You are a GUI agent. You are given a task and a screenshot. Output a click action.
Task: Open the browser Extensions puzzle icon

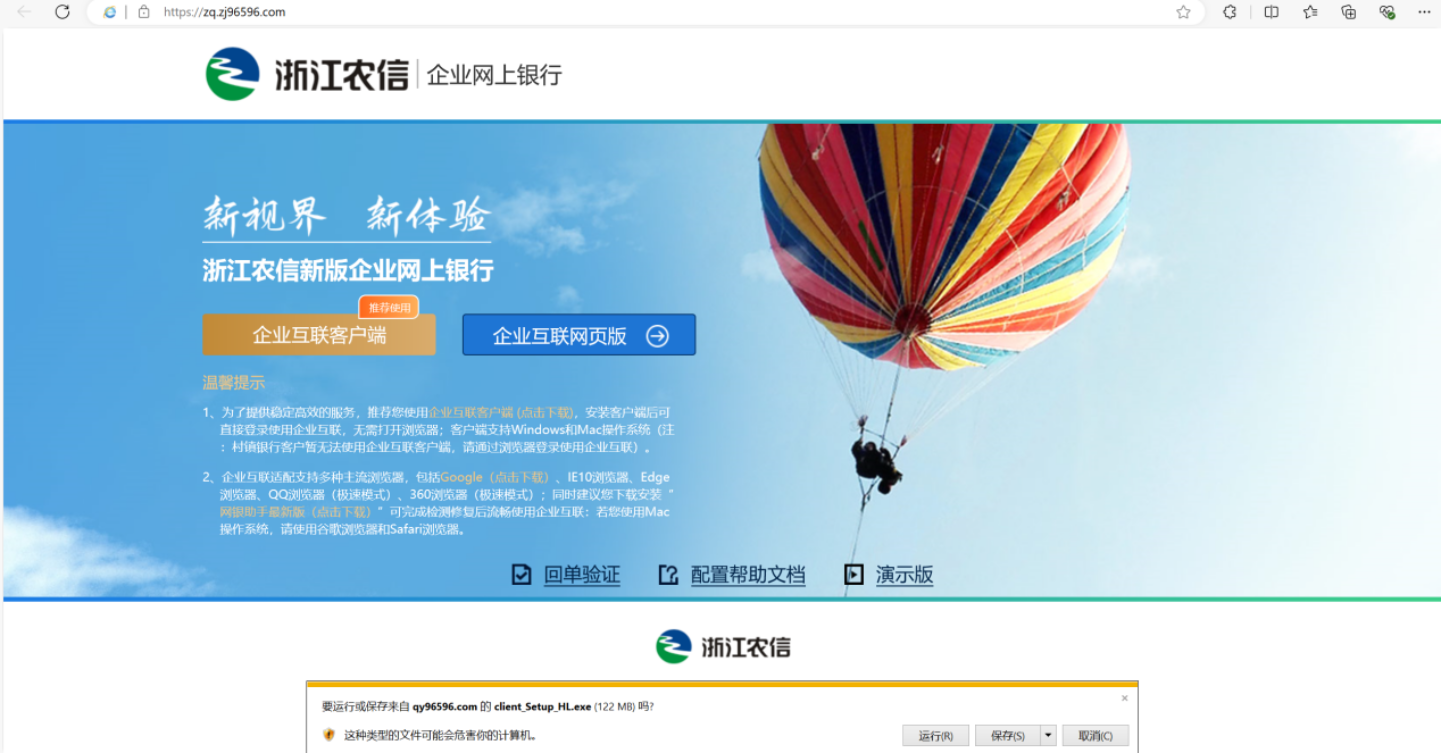point(1231,12)
